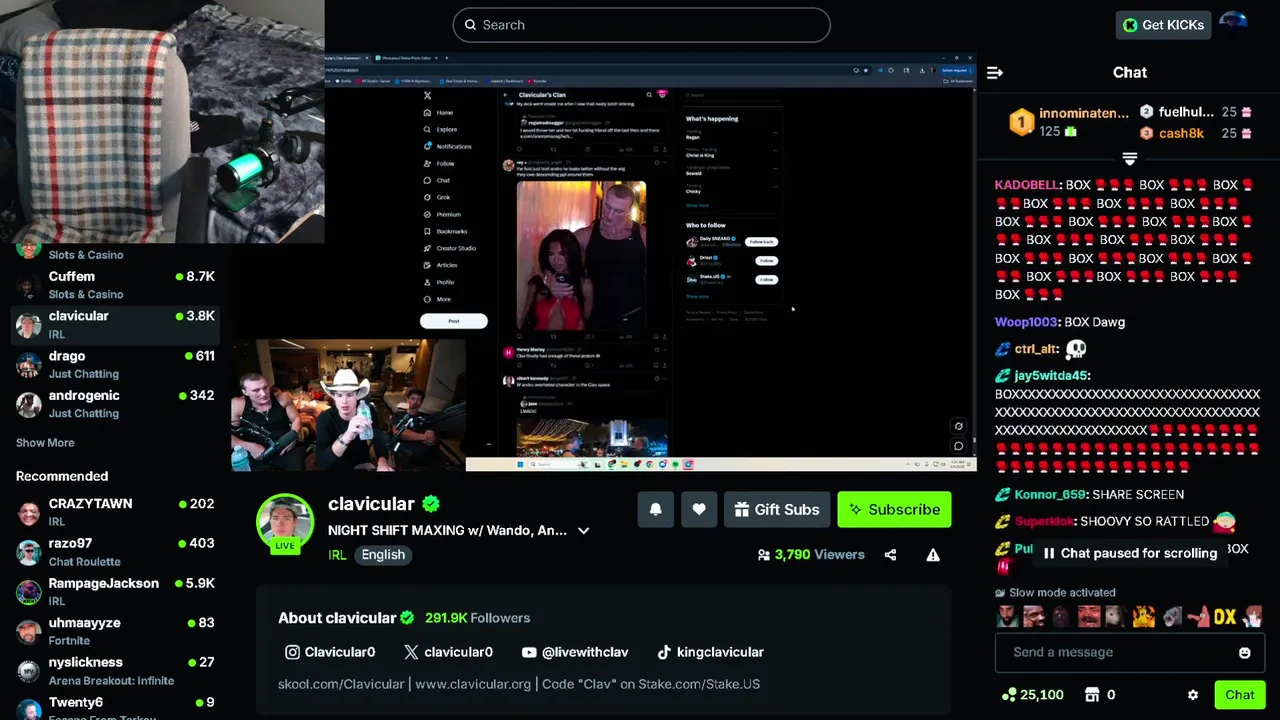Open nyslickness recommended channel
1280x720 pixels.
point(116,671)
